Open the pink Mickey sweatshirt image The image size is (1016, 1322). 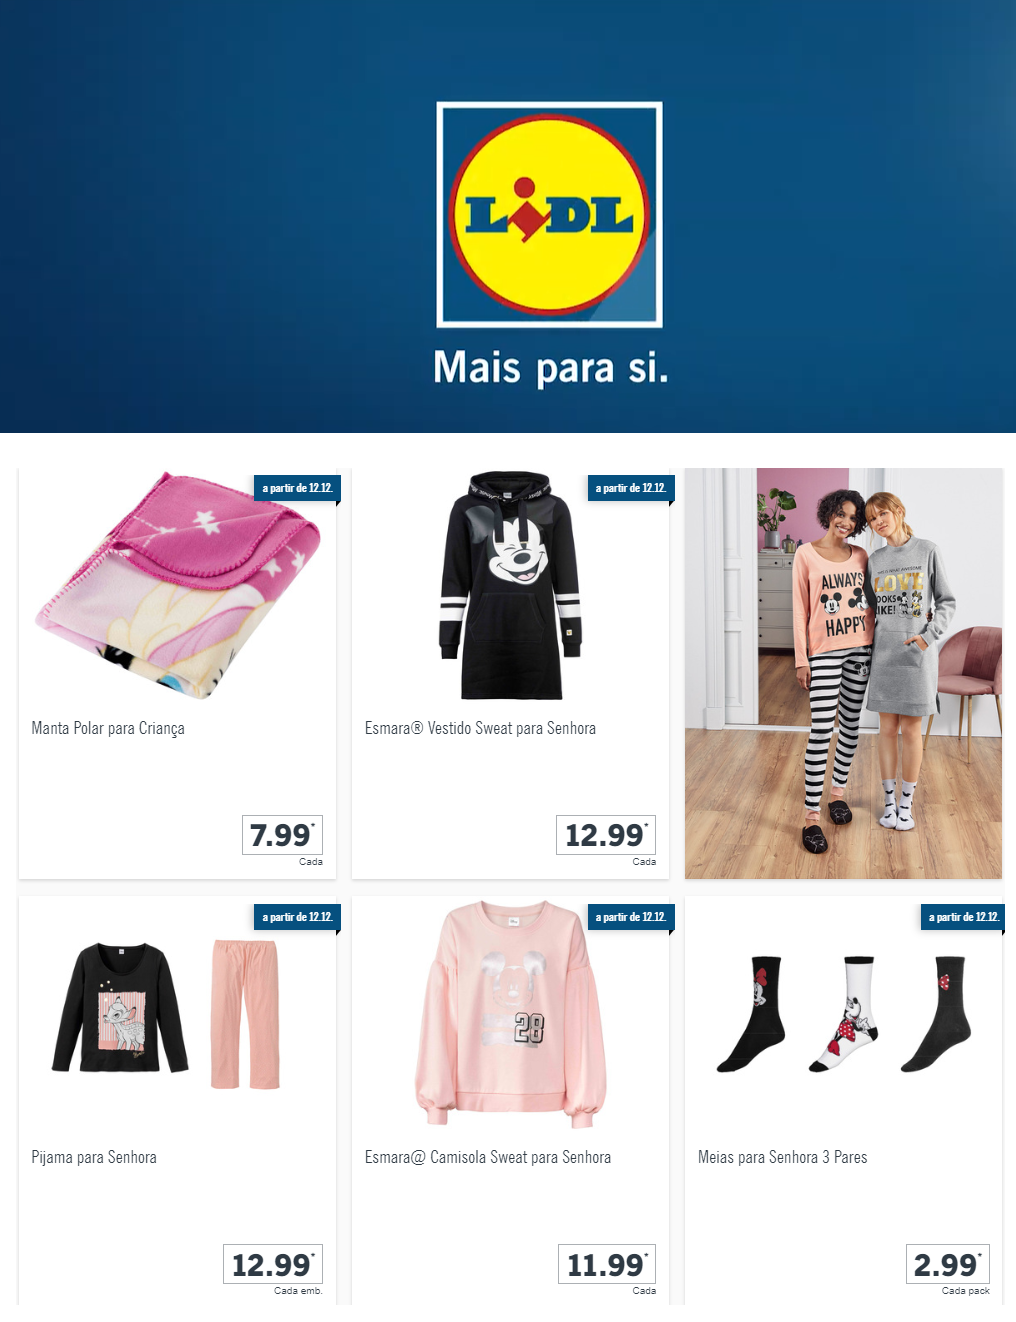point(511,1013)
